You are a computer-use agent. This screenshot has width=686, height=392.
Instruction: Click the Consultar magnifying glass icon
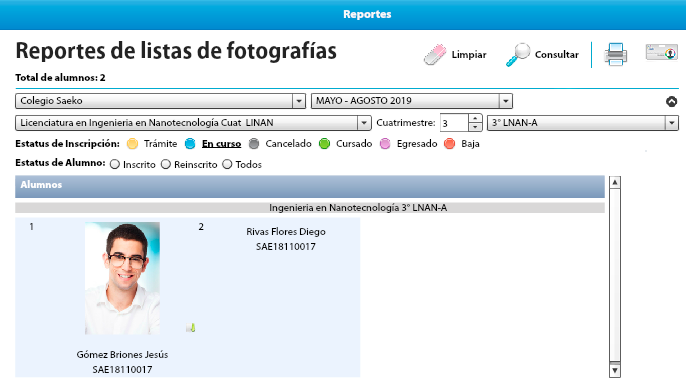(518, 55)
